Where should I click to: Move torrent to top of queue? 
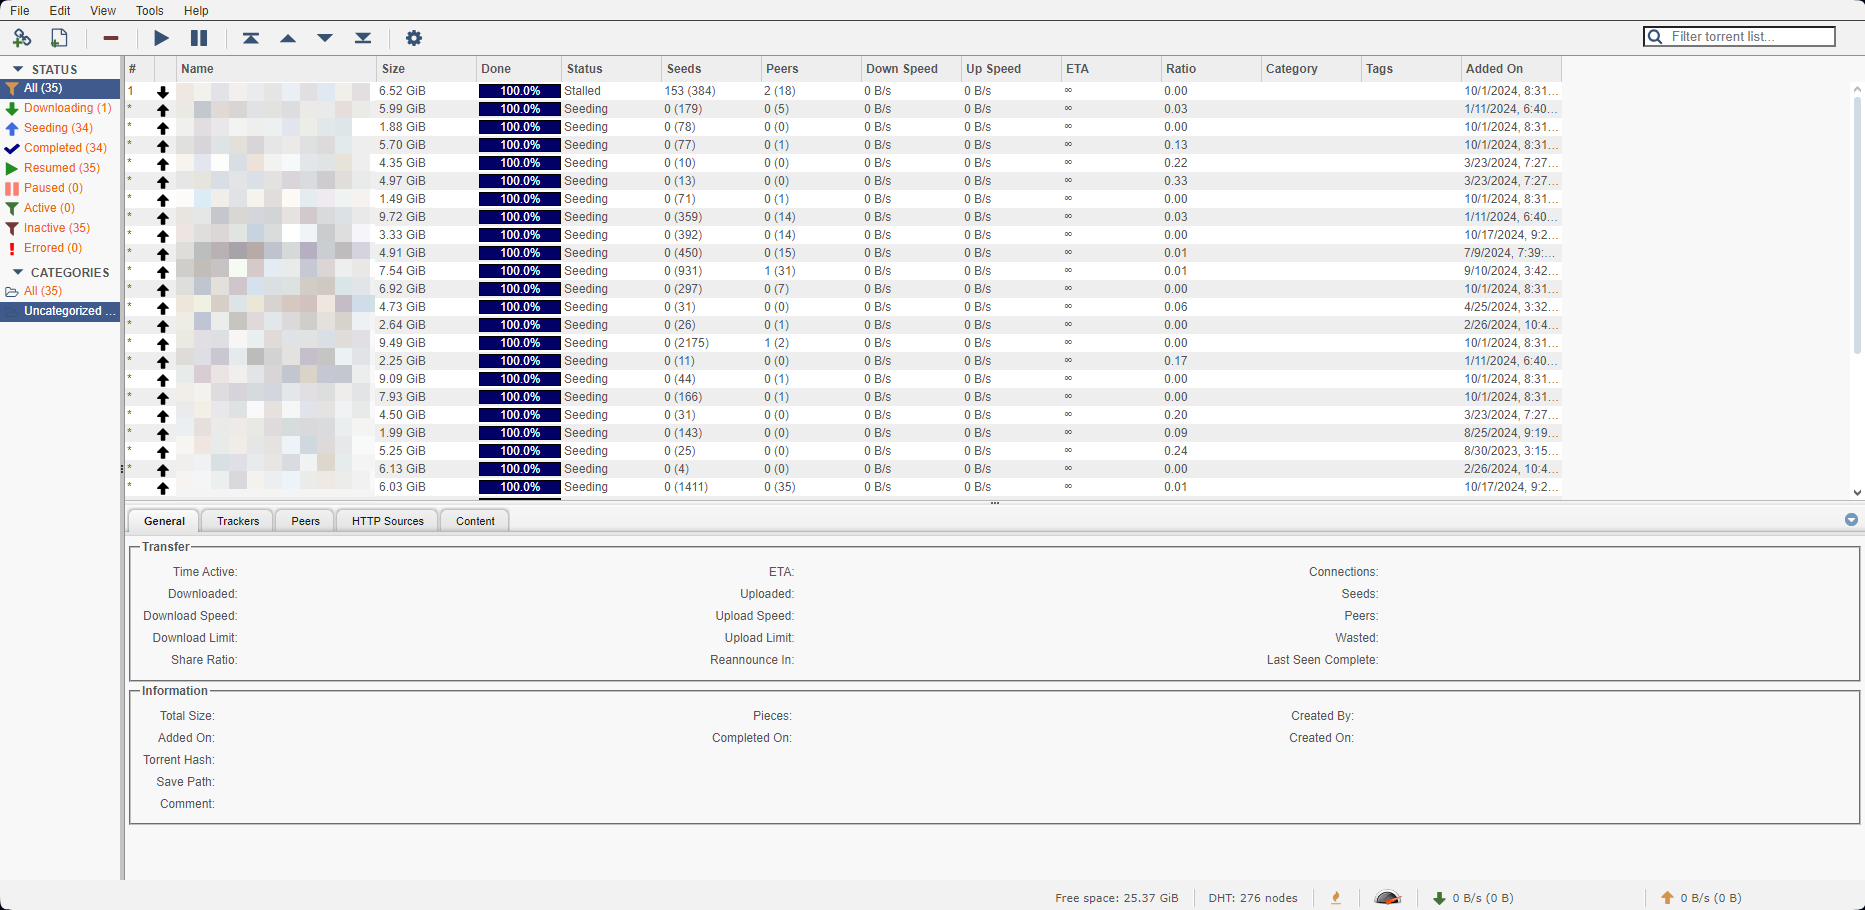(x=251, y=38)
